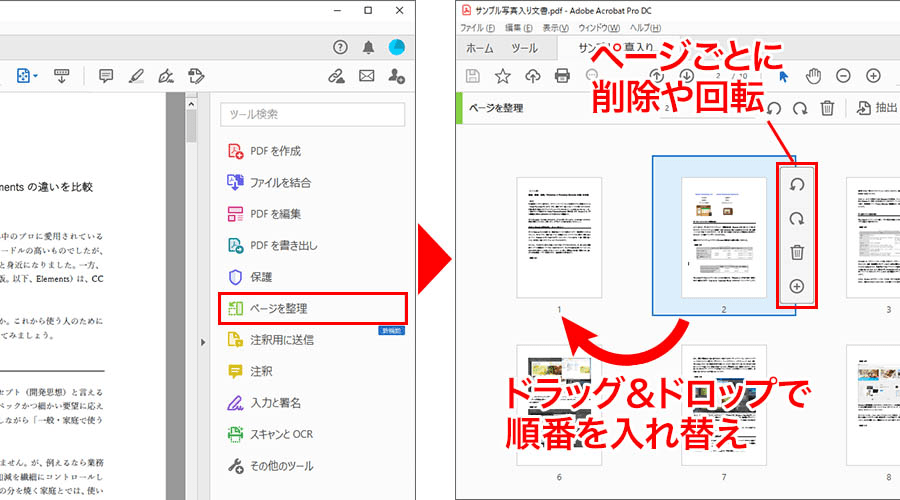Click the zoom out minus button
The height and width of the screenshot is (500, 900).
click(x=843, y=76)
